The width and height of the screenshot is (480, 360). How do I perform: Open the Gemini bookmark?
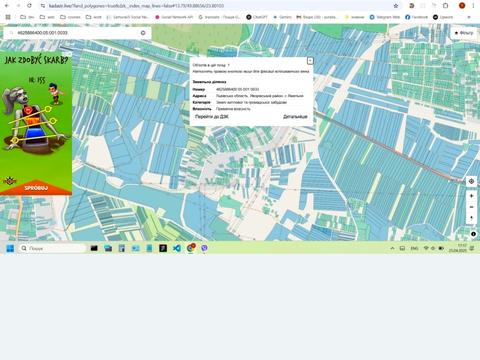[x=282, y=17]
